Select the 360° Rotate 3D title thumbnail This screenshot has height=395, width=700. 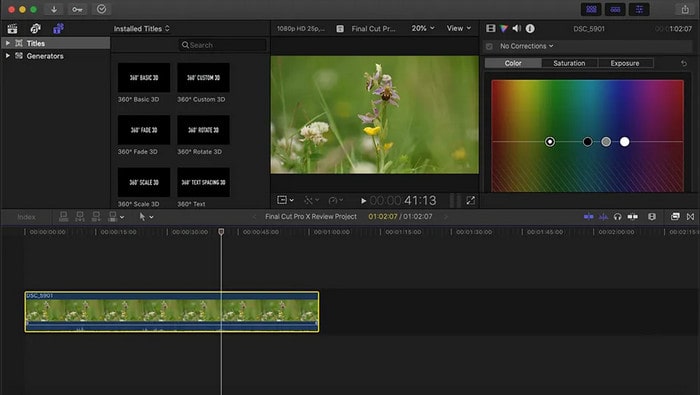tap(204, 130)
